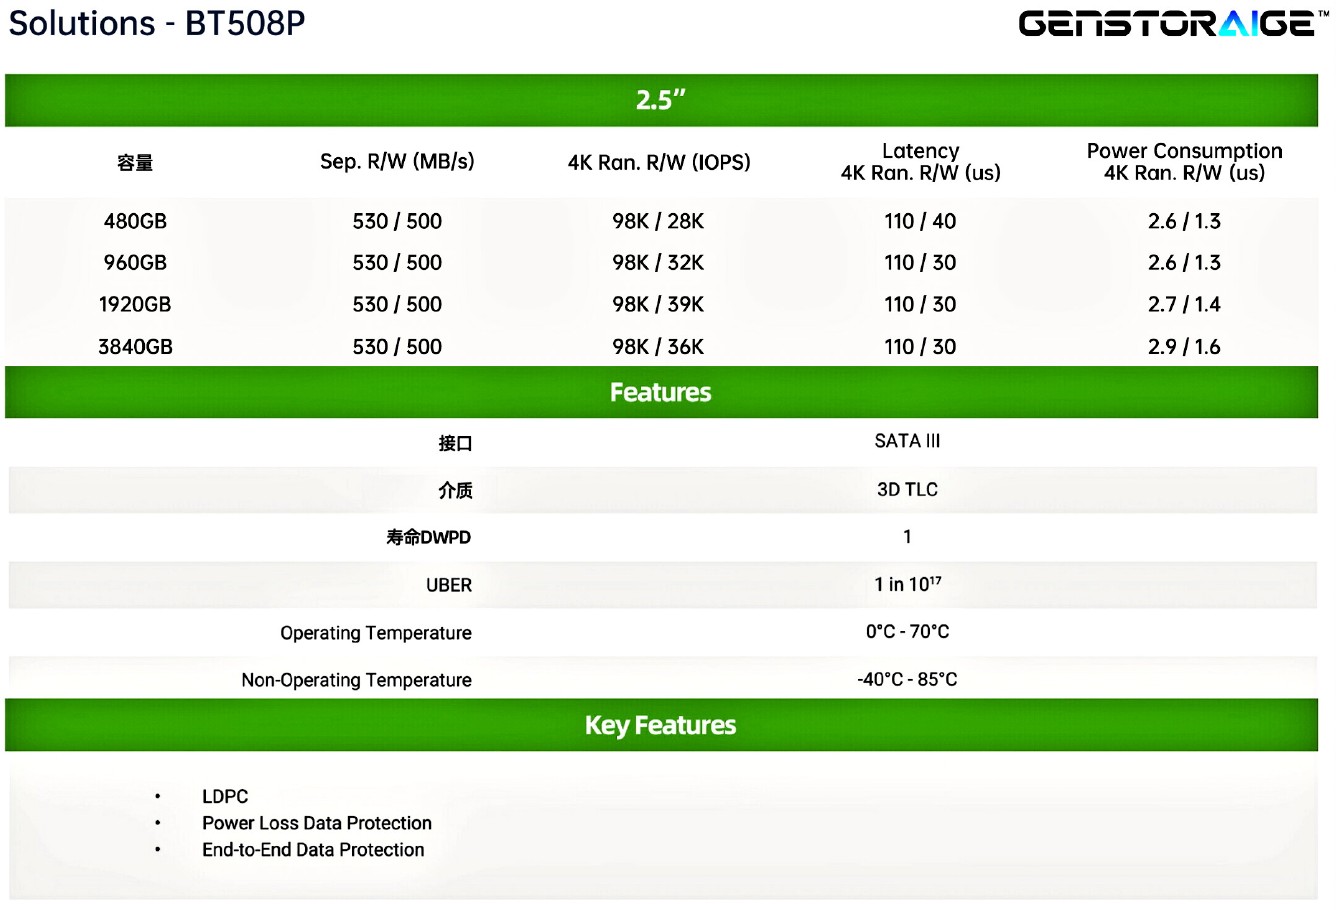The image size is (1336, 910).
Task: Select the 3D TLC value
Action: tap(907, 489)
